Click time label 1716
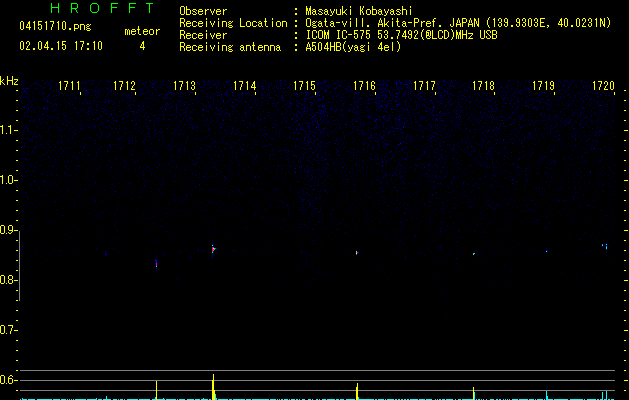This screenshot has width=629, height=400. [364, 86]
